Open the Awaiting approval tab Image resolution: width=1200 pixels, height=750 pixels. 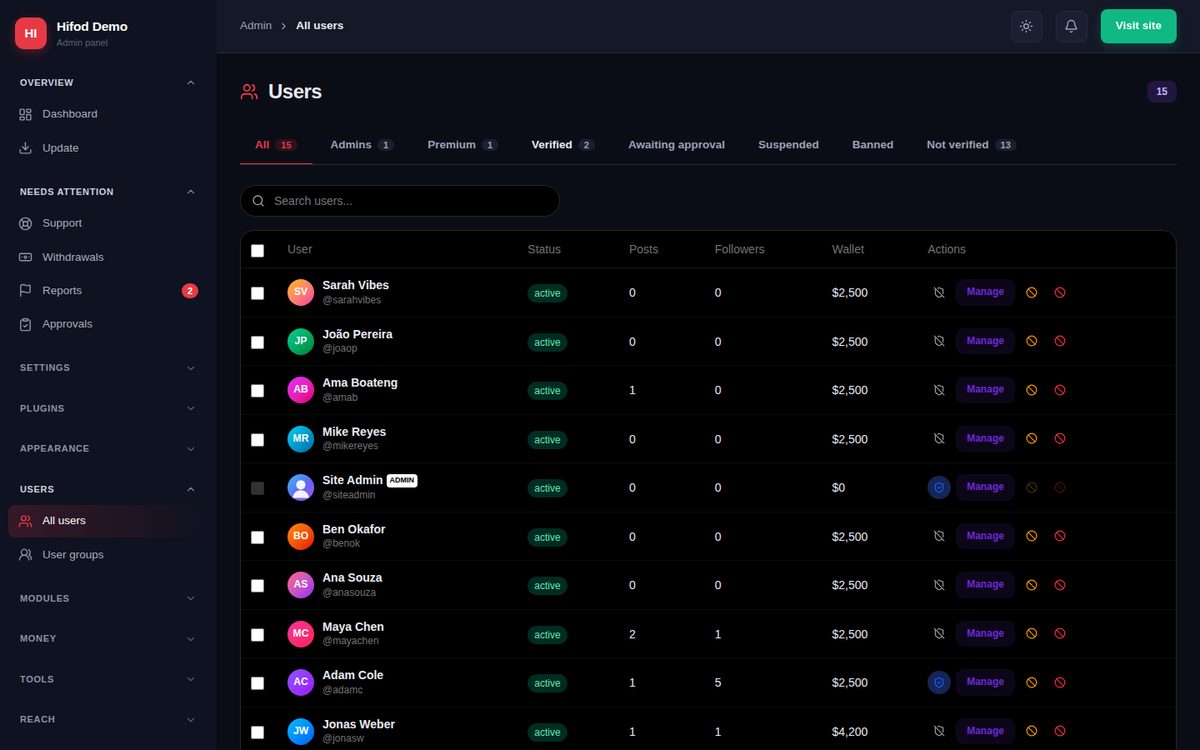pos(676,145)
